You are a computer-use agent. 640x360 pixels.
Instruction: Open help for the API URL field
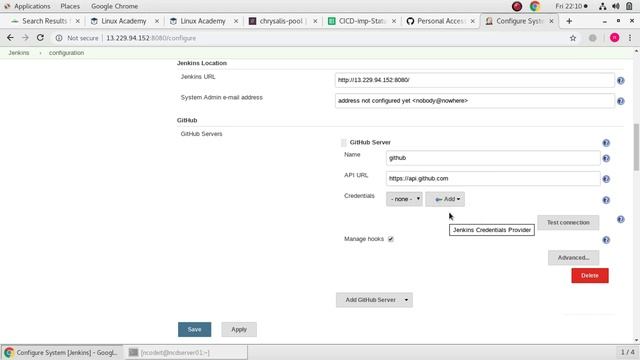pos(606,179)
